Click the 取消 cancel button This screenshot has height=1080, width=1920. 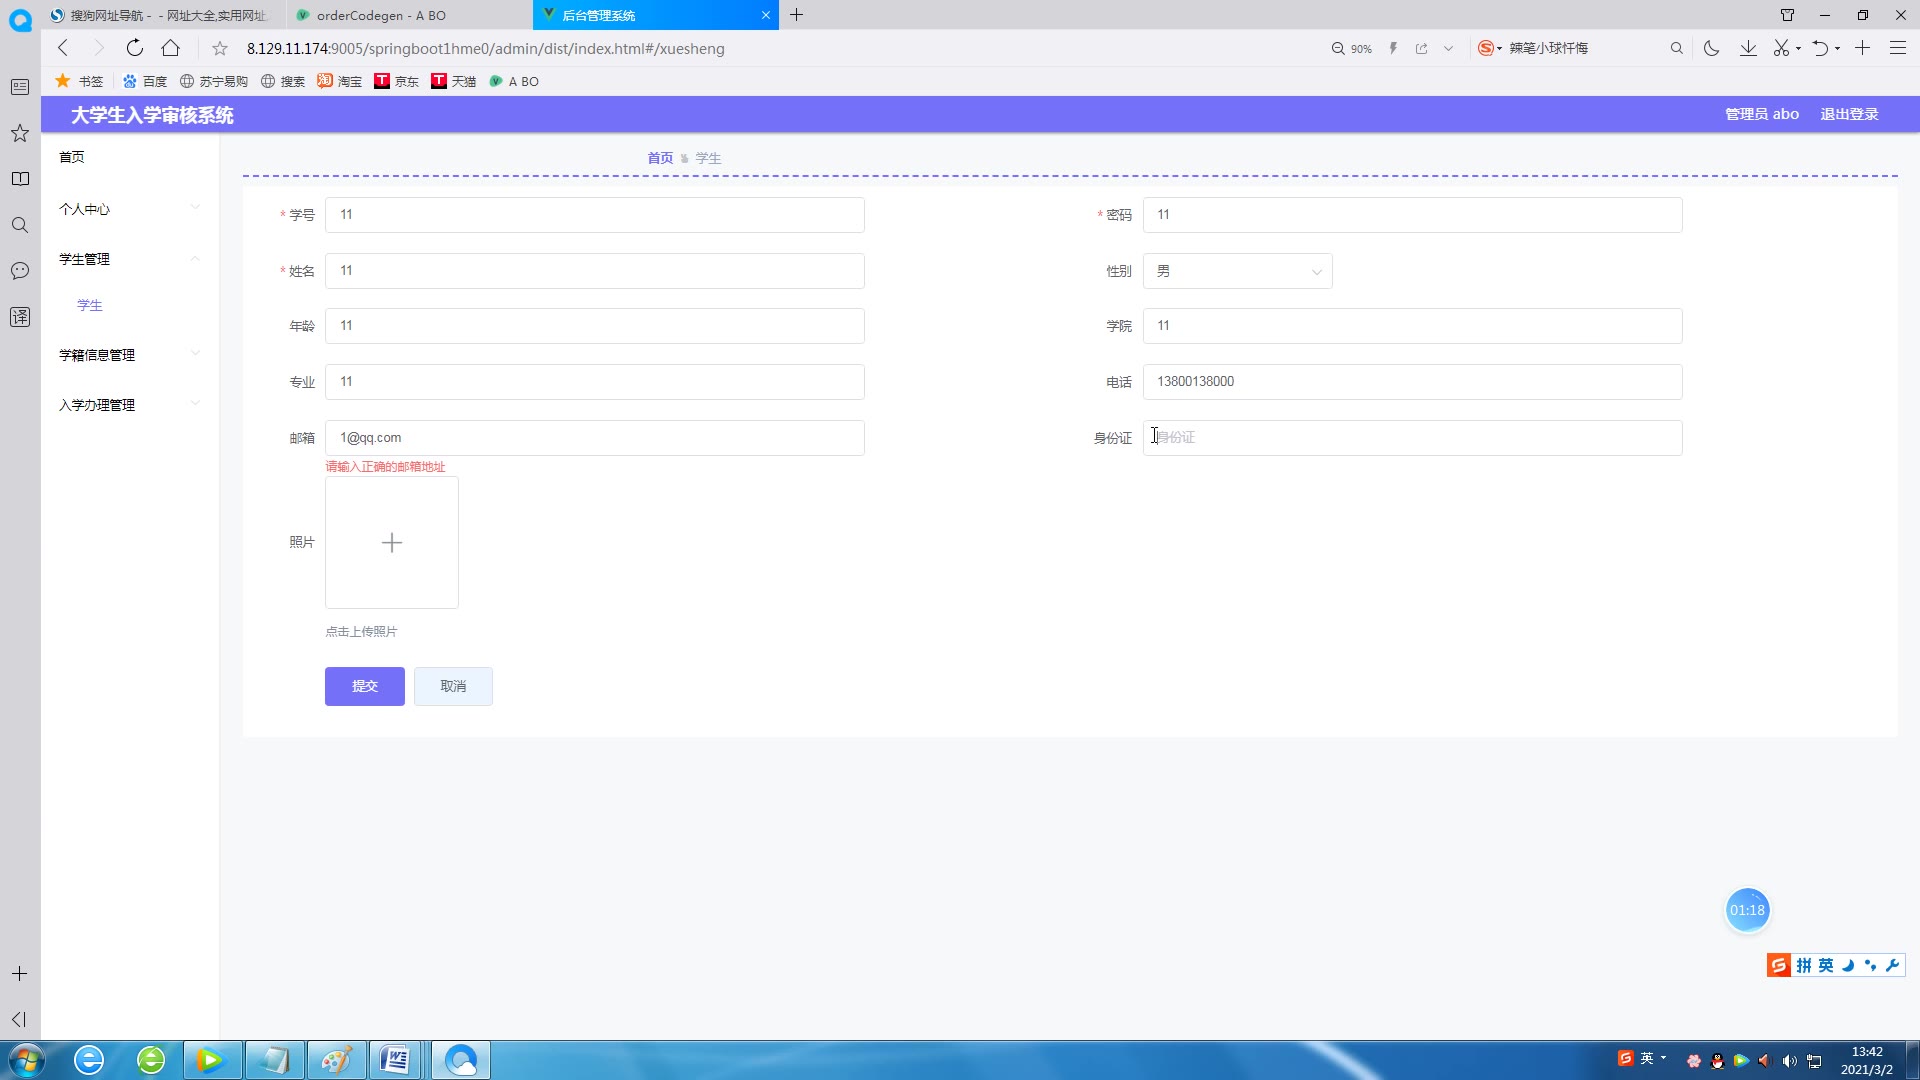pyautogui.click(x=453, y=686)
